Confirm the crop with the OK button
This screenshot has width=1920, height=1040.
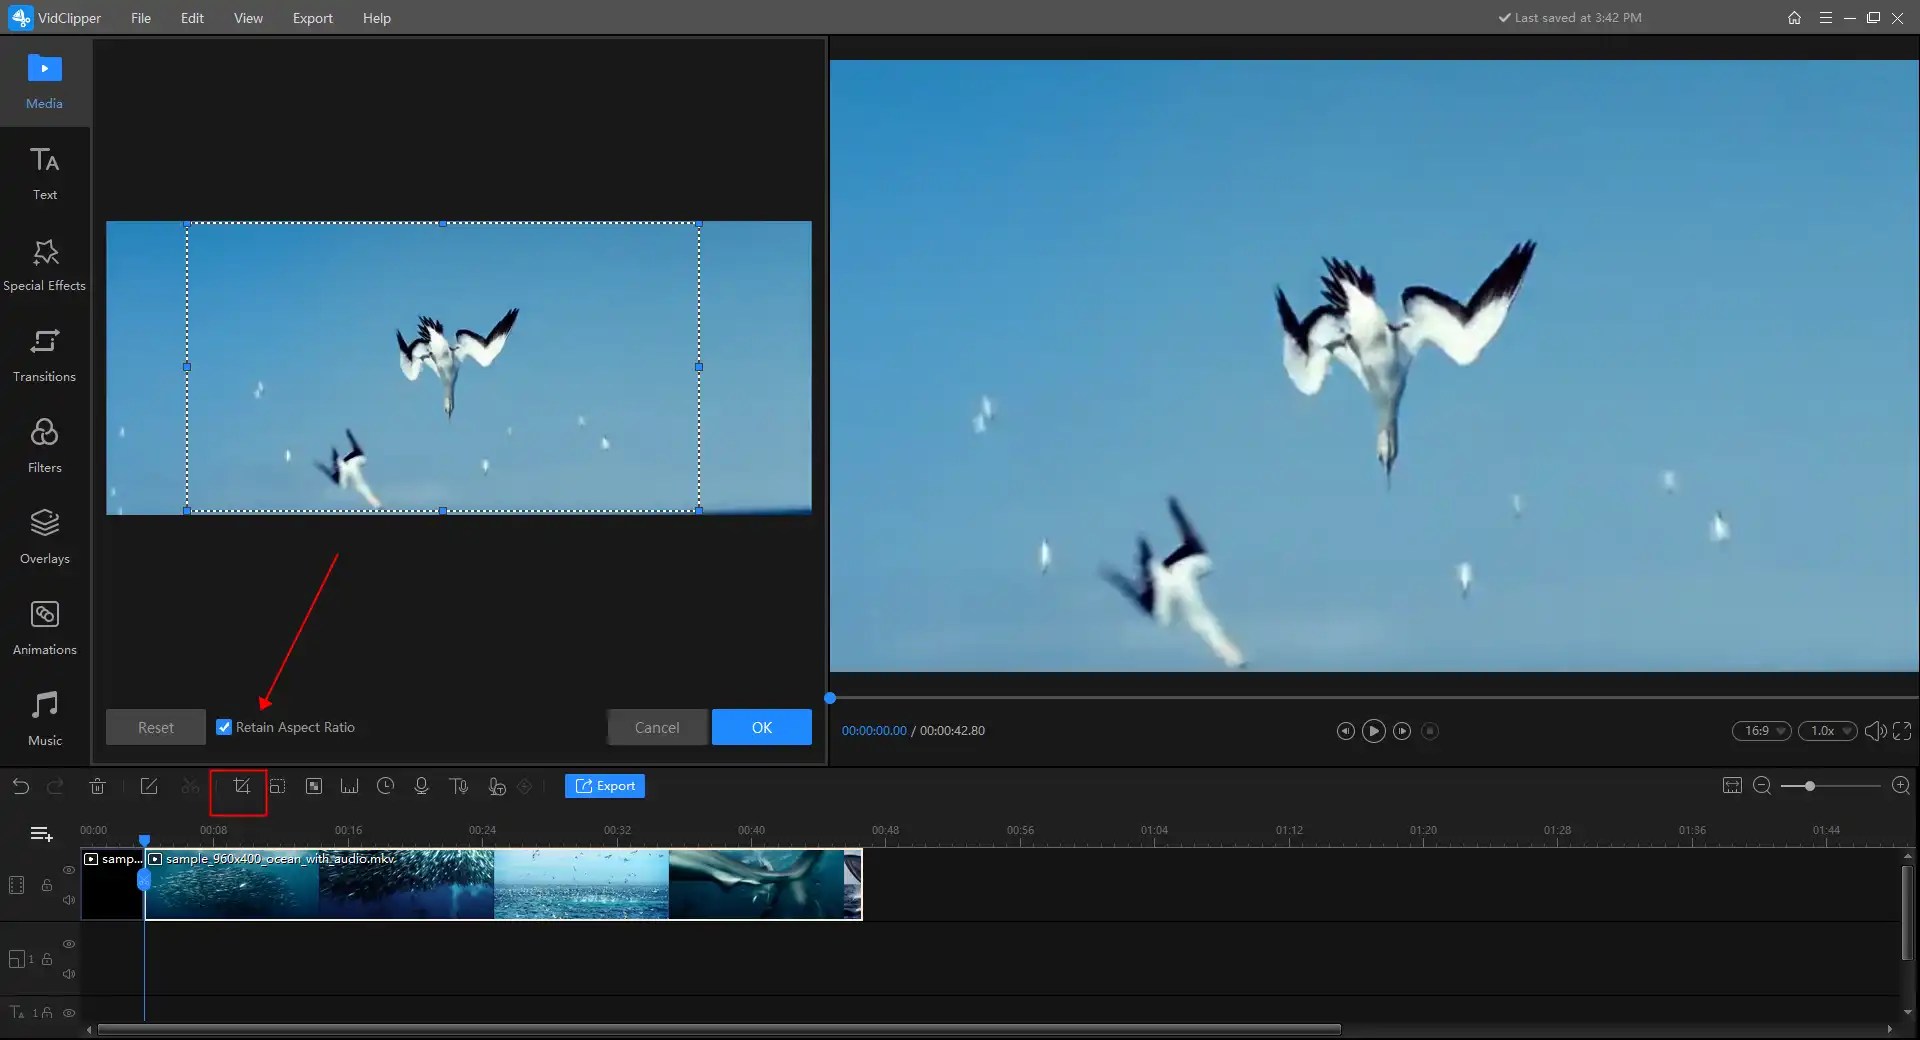pos(761,727)
